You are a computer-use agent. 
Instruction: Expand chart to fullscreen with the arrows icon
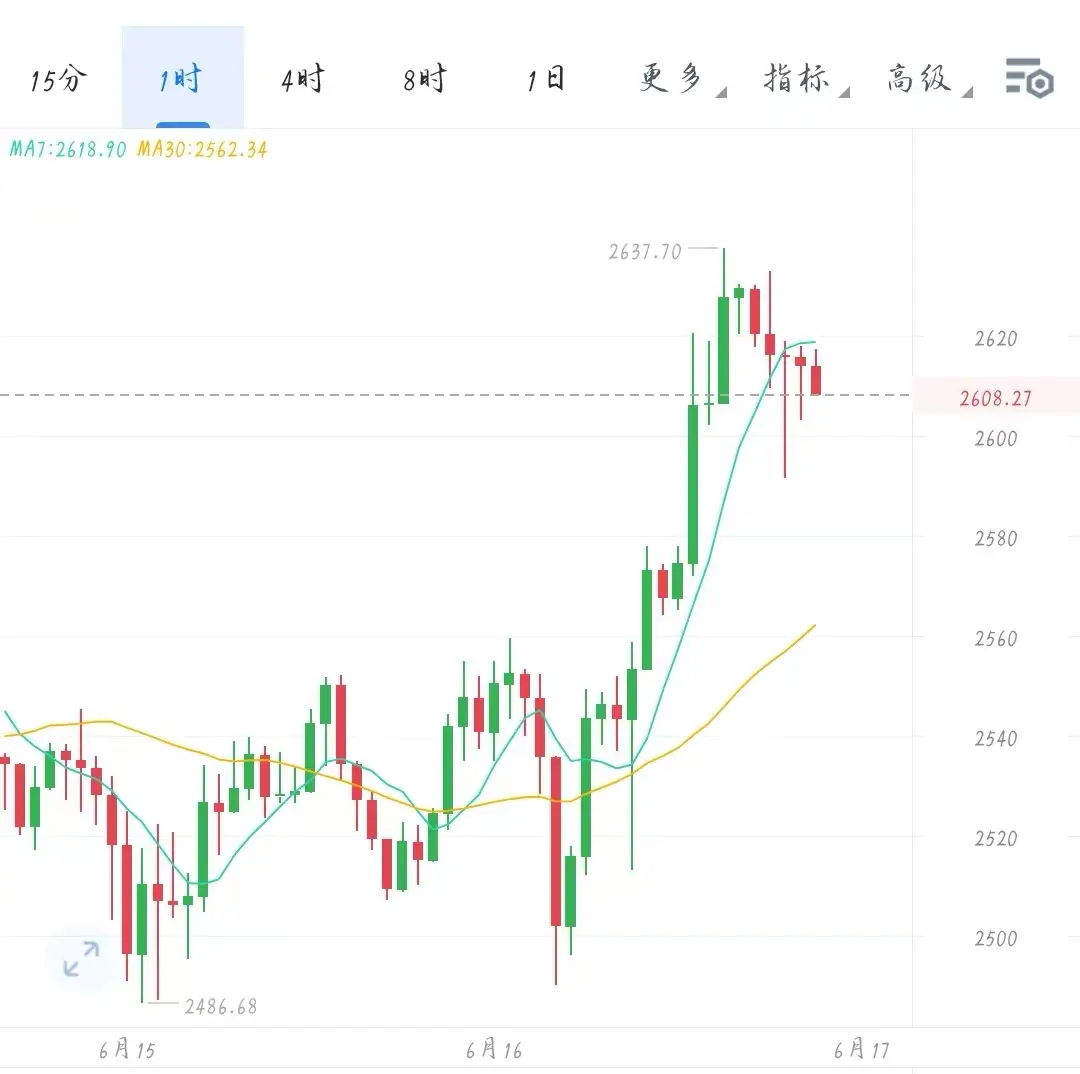(81, 958)
